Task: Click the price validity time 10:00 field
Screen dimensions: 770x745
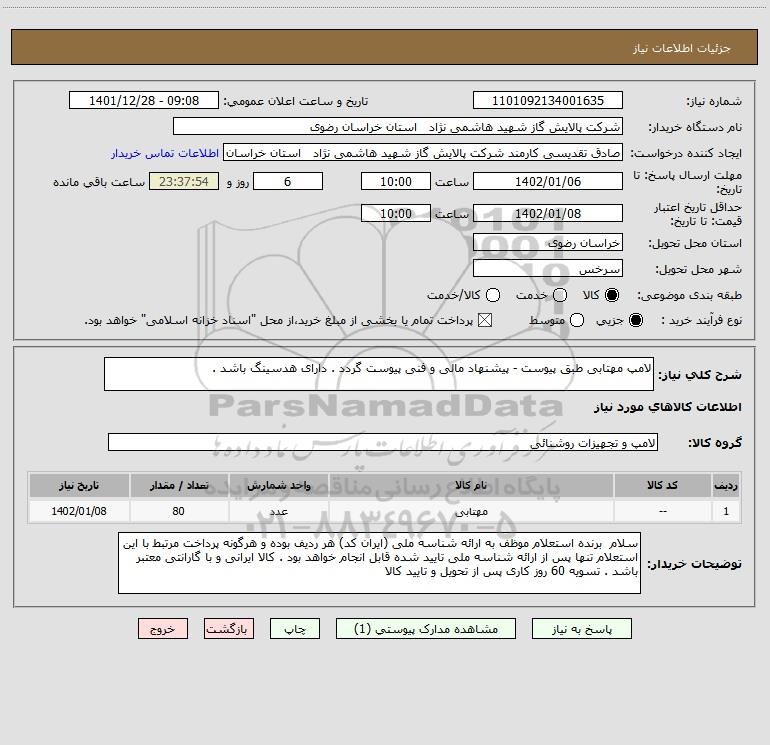Action: coord(396,213)
